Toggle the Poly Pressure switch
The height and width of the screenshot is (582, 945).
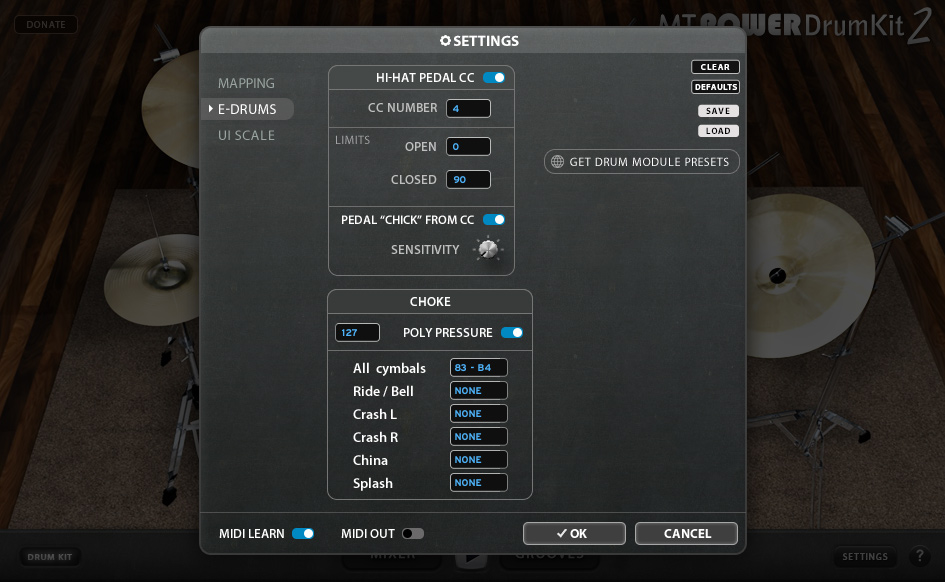pyautogui.click(x=512, y=333)
